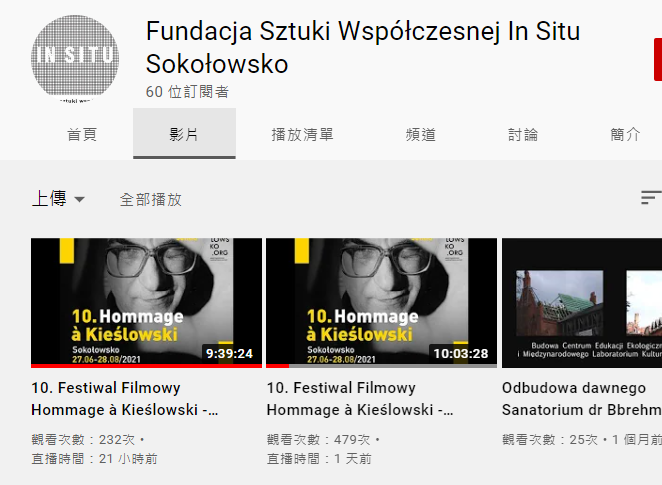Image resolution: width=662 pixels, height=485 pixels.
Task: Open the Odbudowa dawnego Sanatorium title link
Action: 582,398
